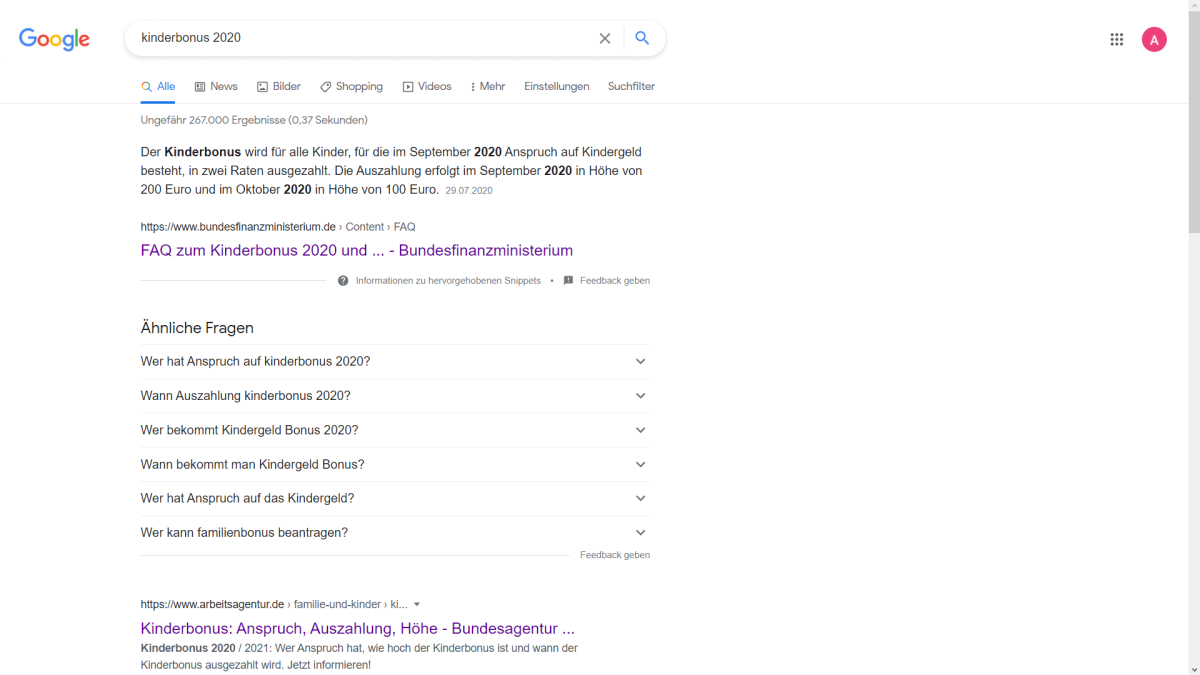1200x675 pixels.
Task: Expand 'Wer kann familienbonus beantragen?'
Action: (395, 533)
